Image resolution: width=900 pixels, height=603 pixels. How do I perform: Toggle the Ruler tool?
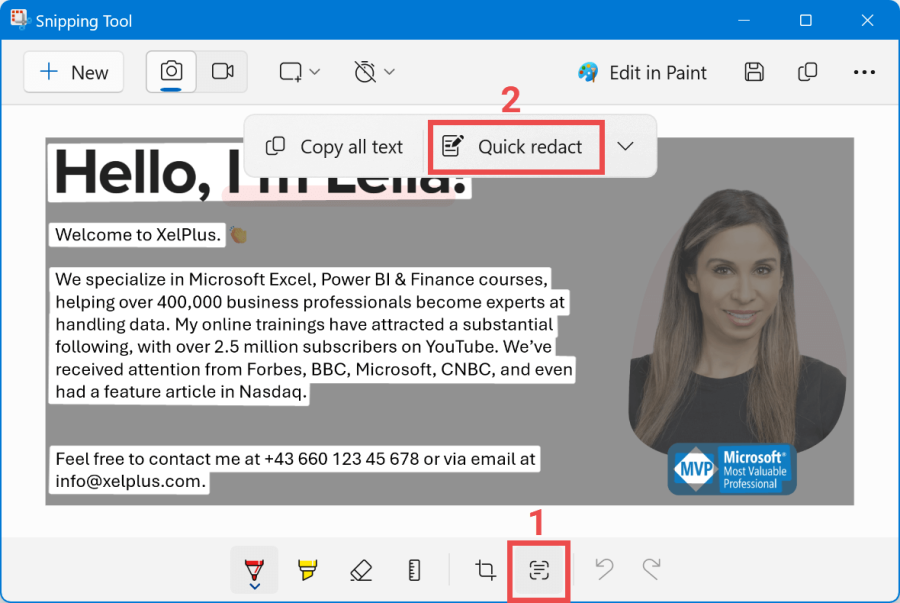[415, 570]
